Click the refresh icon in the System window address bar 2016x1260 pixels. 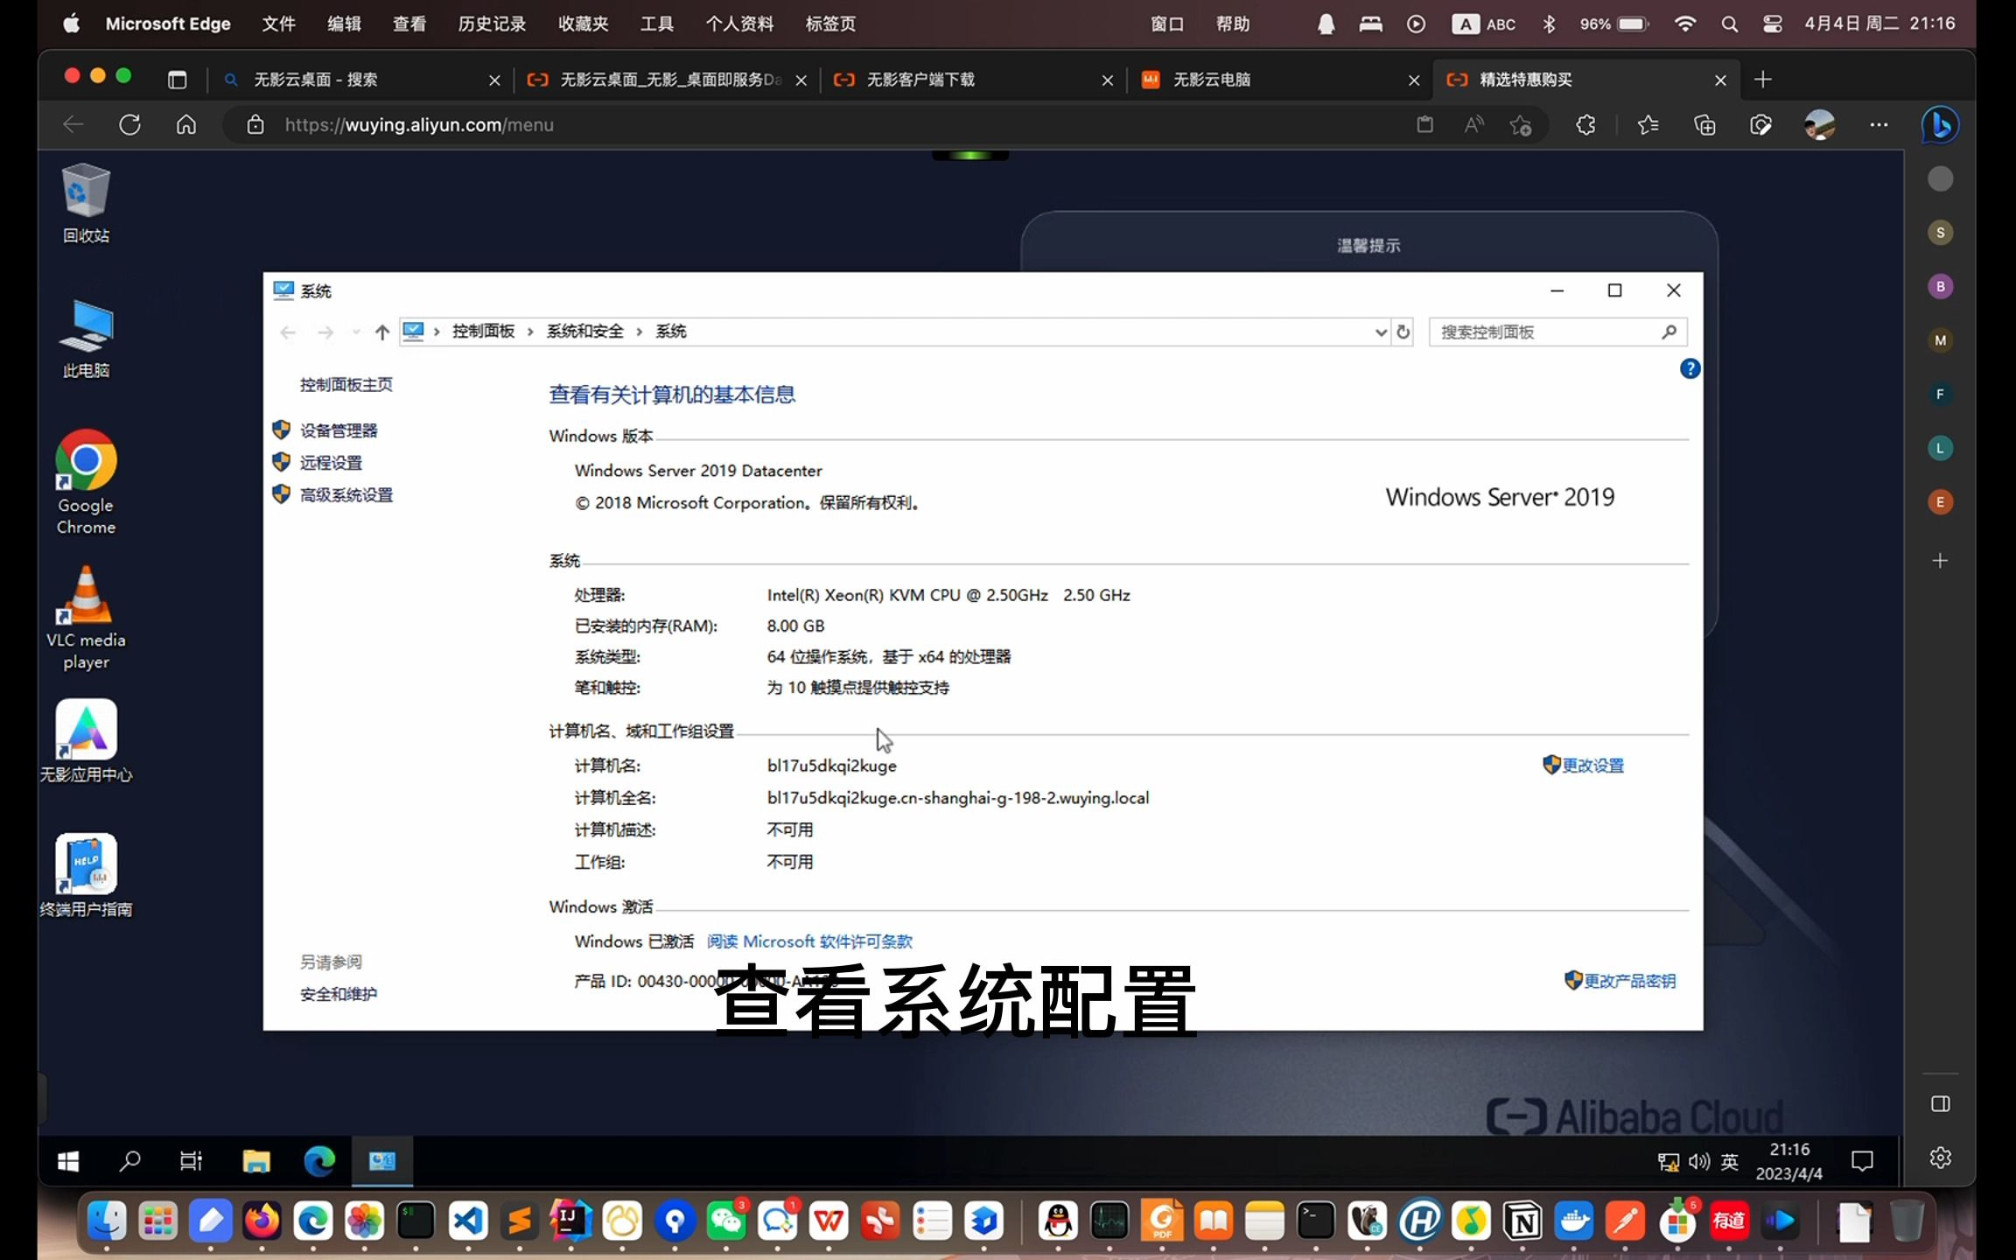coord(1403,331)
